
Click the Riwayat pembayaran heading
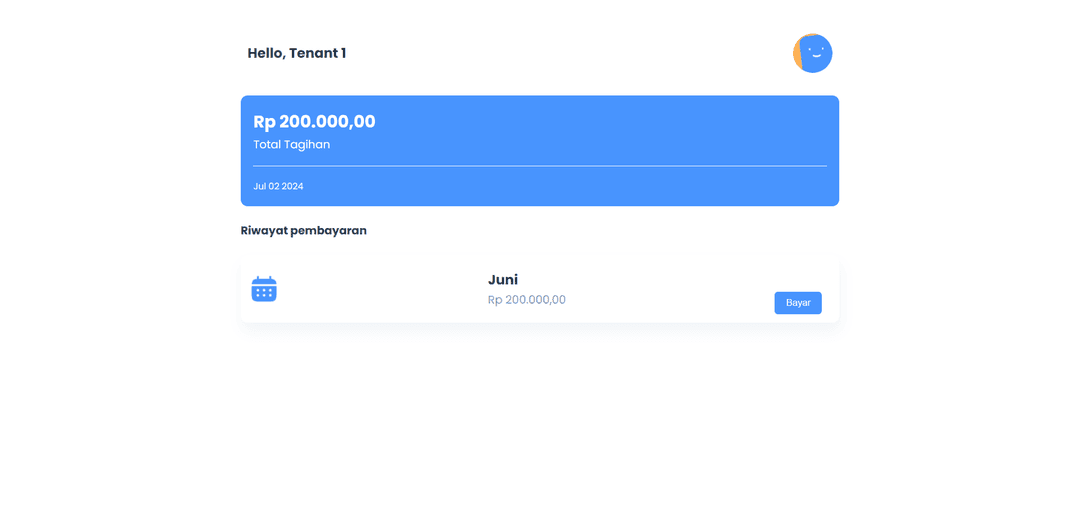[x=304, y=231]
